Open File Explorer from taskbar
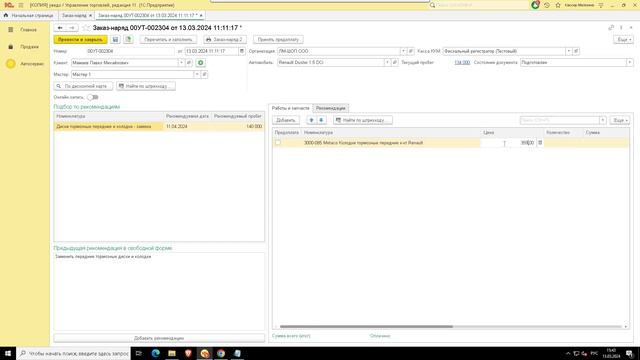 click(172, 353)
